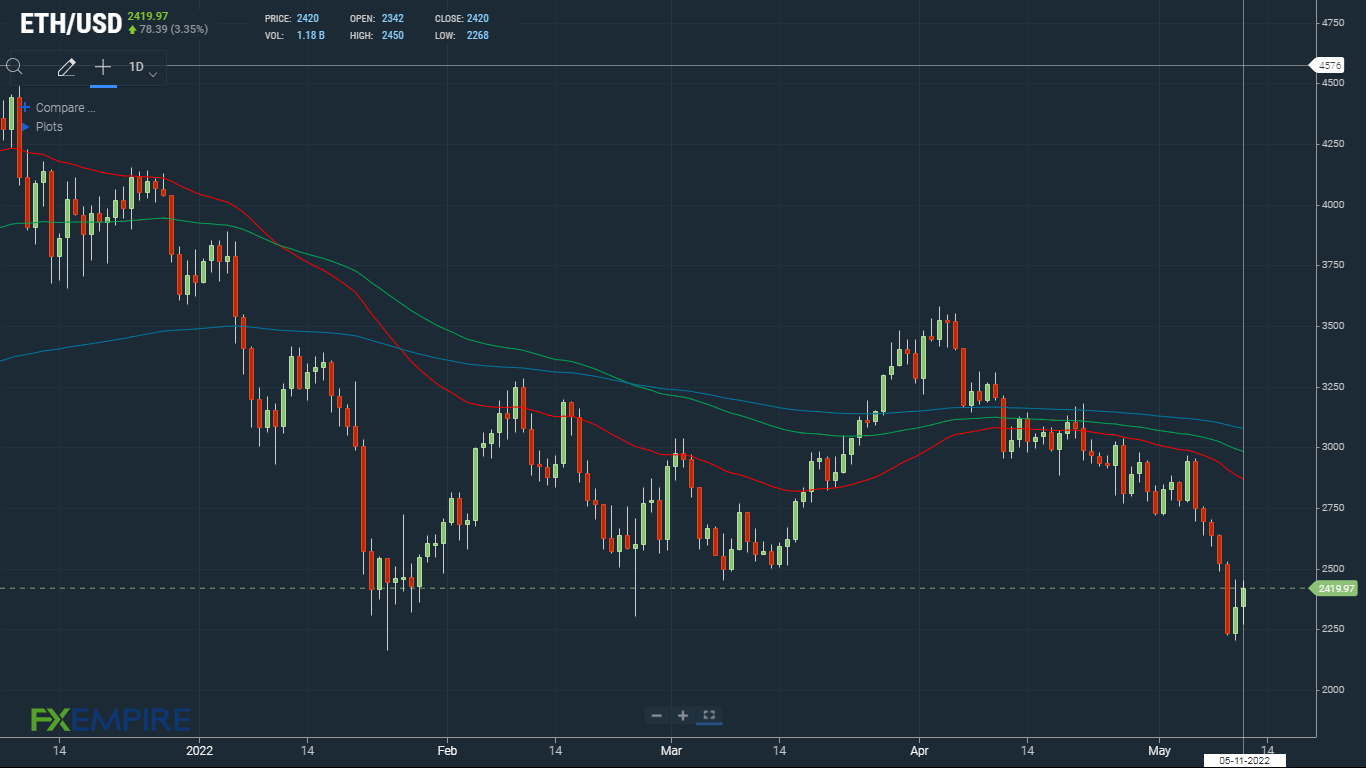Click the 4000 price axis tick
The image size is (1366, 768).
point(1333,205)
